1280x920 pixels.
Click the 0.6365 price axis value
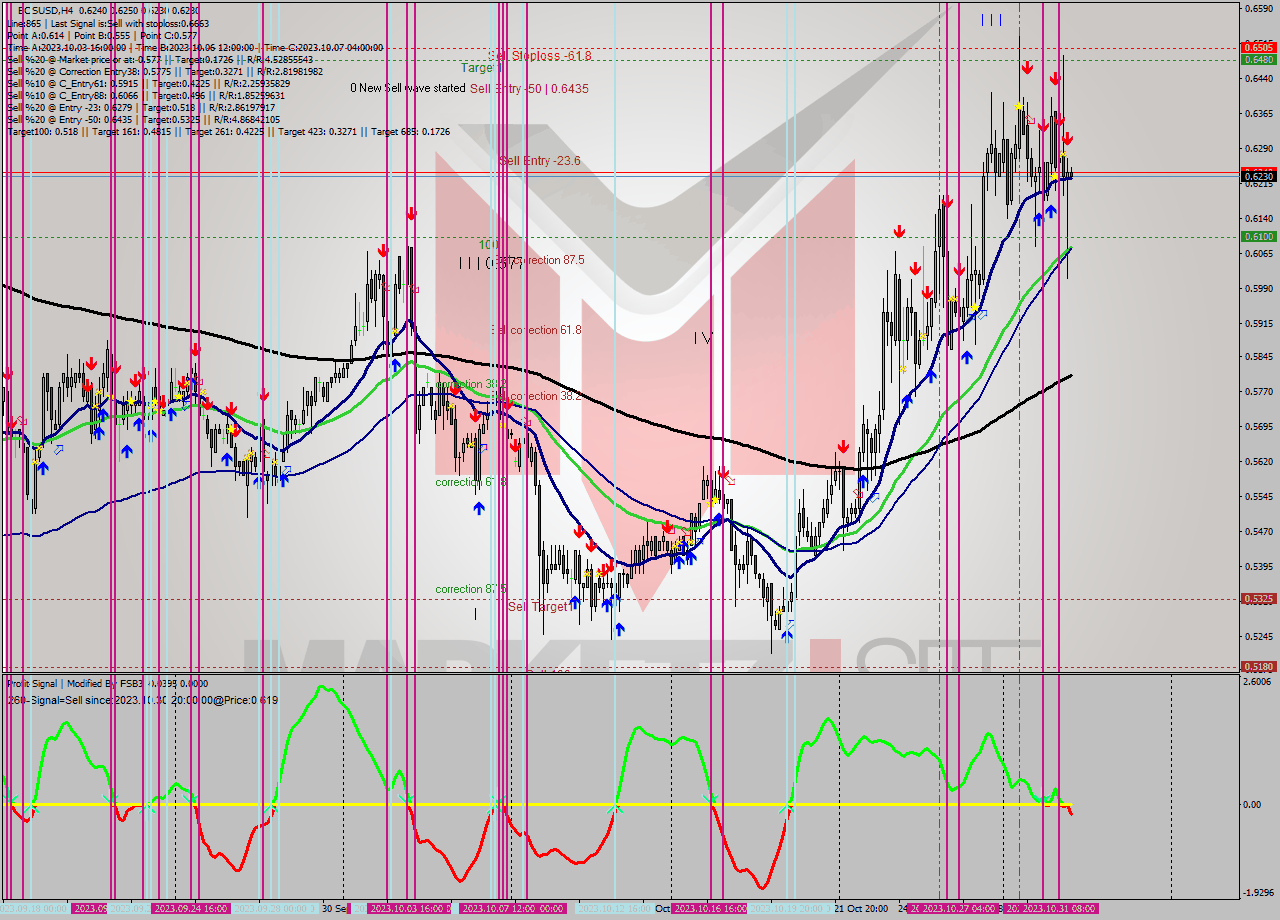1257,113
